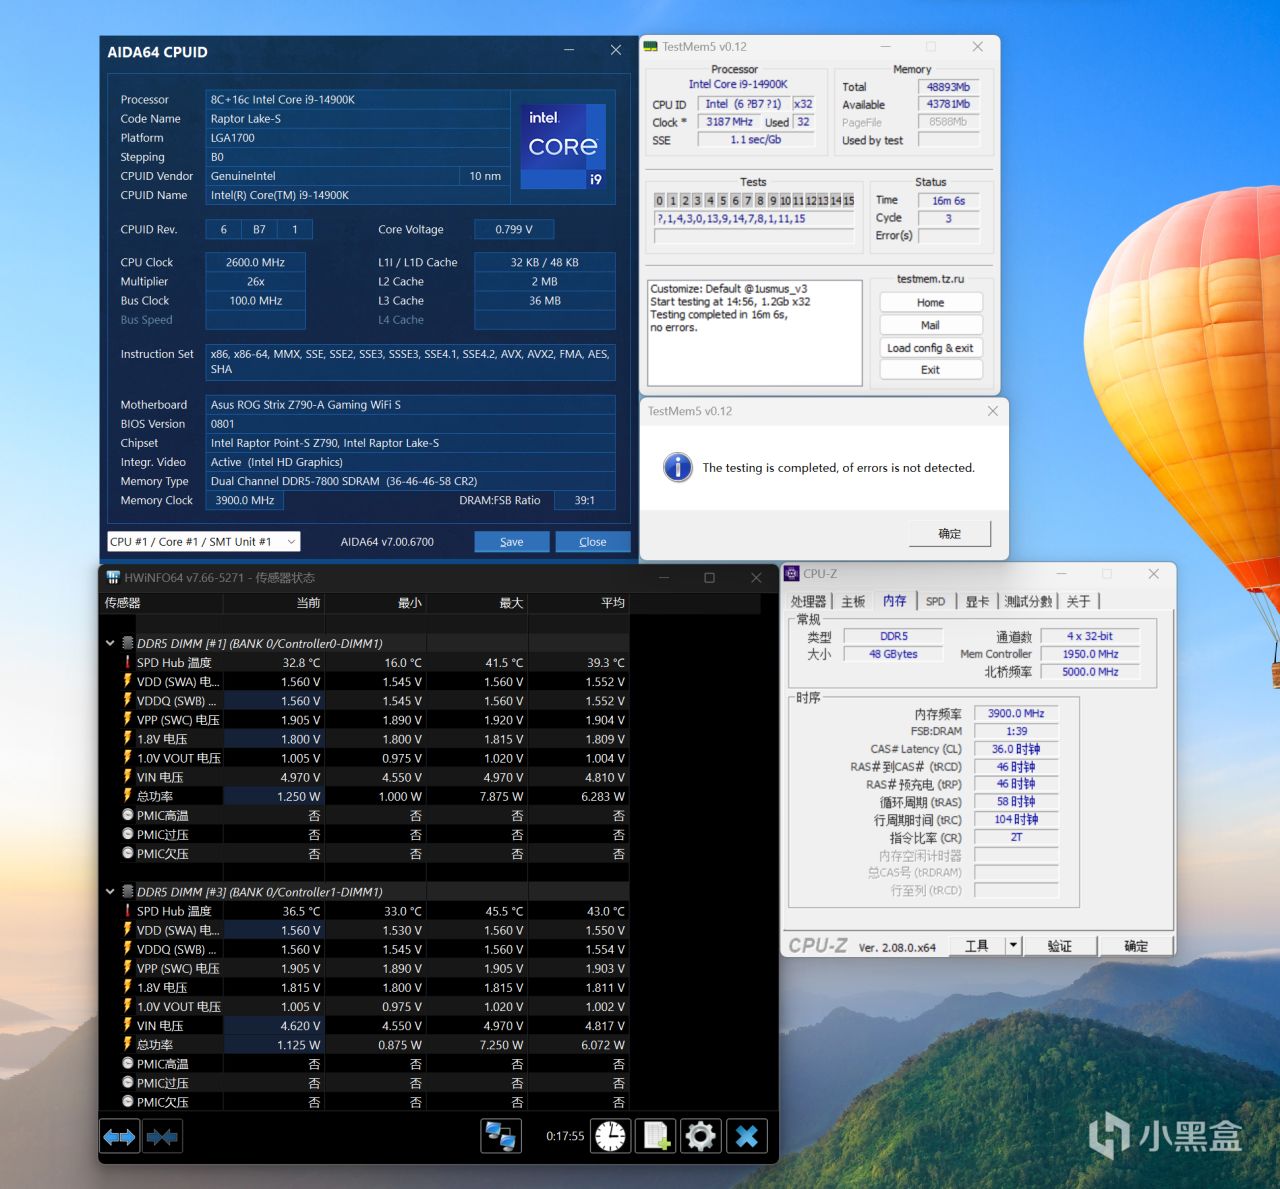1280x1189 pixels.
Task: Click the blue X close sensors icon
Action: coord(746,1136)
